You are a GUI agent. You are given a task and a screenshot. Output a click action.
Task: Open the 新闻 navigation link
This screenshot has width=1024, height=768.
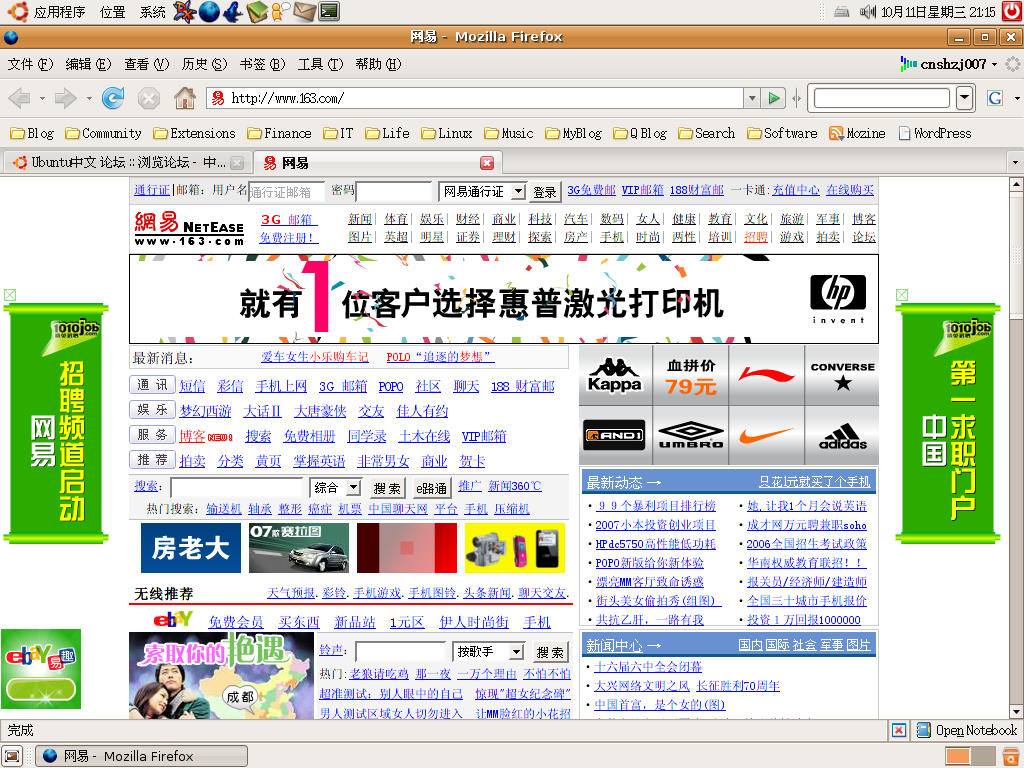(359, 219)
